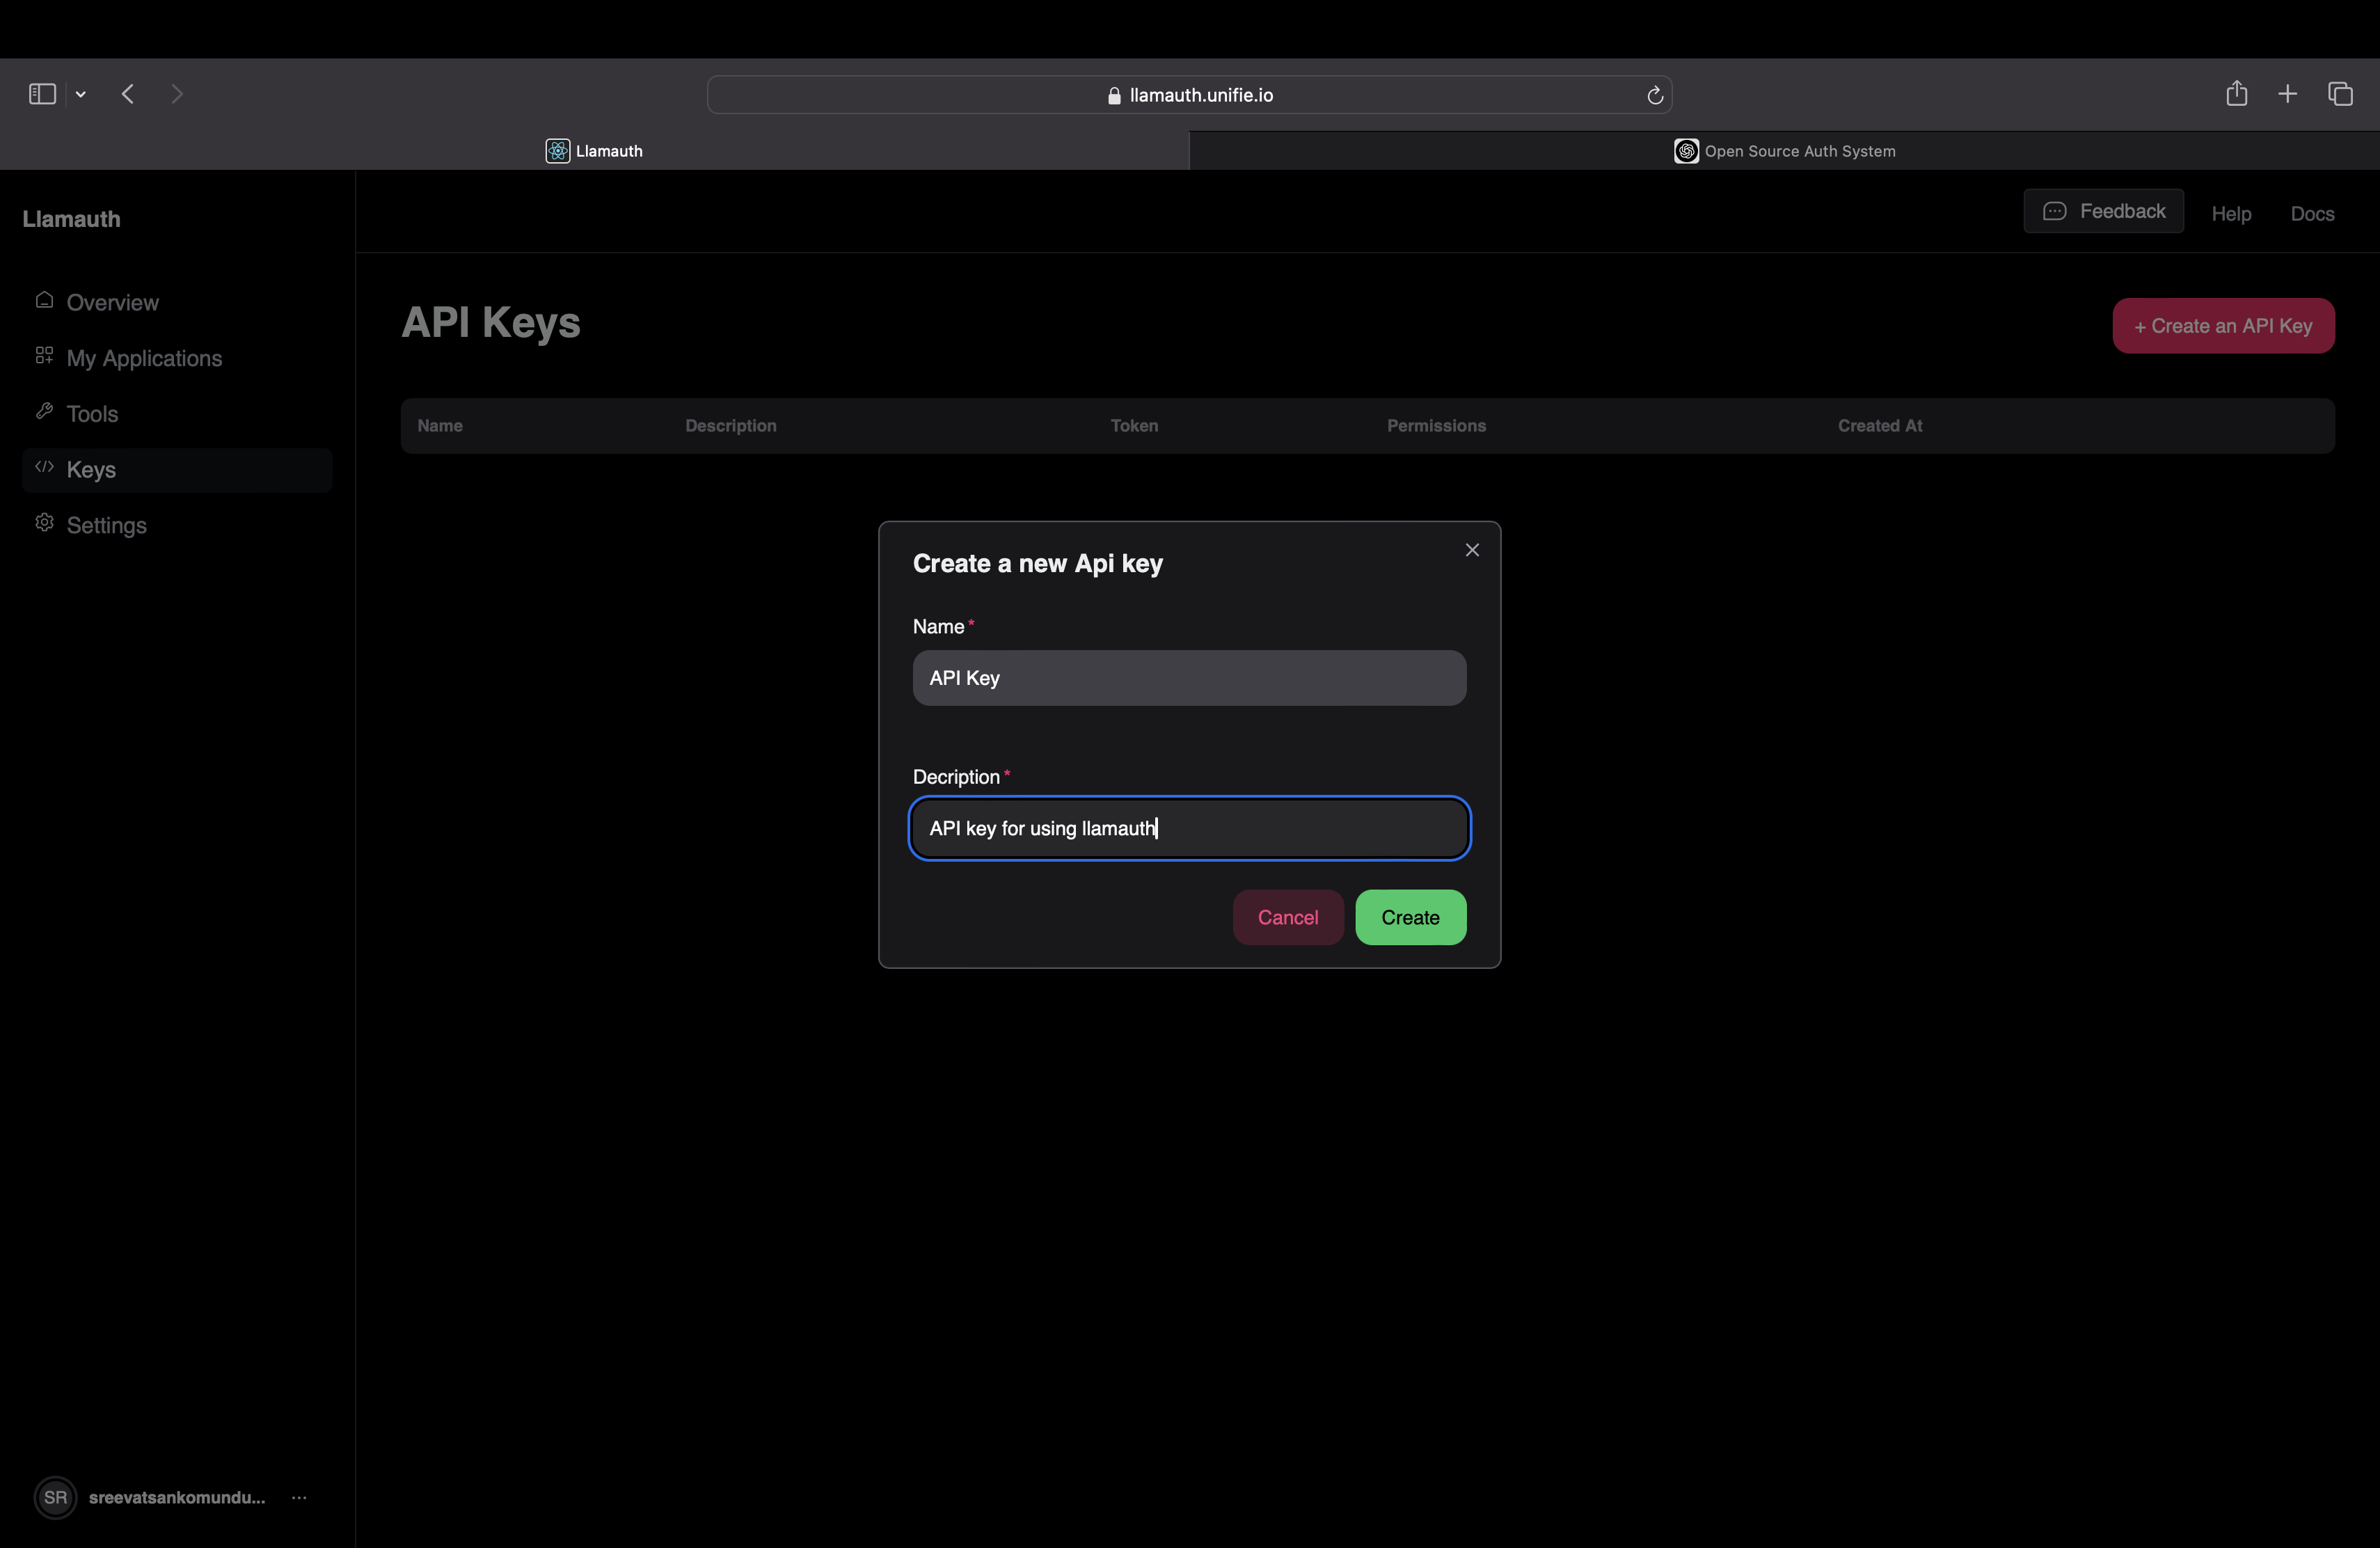Open My Applications in the sidebar
Screen dimensions: 2380x1548
pos(177,358)
